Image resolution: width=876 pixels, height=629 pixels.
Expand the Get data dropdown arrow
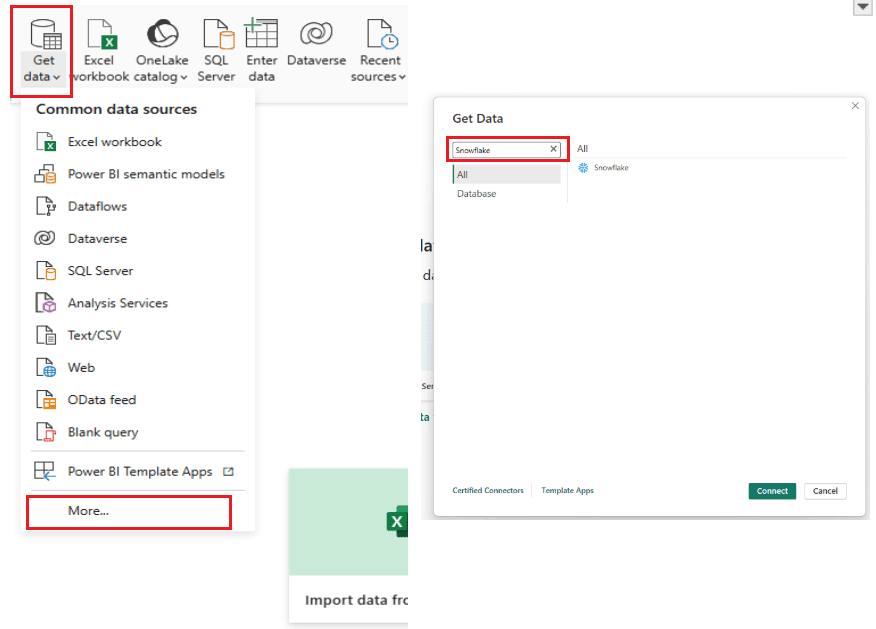[x=56, y=77]
